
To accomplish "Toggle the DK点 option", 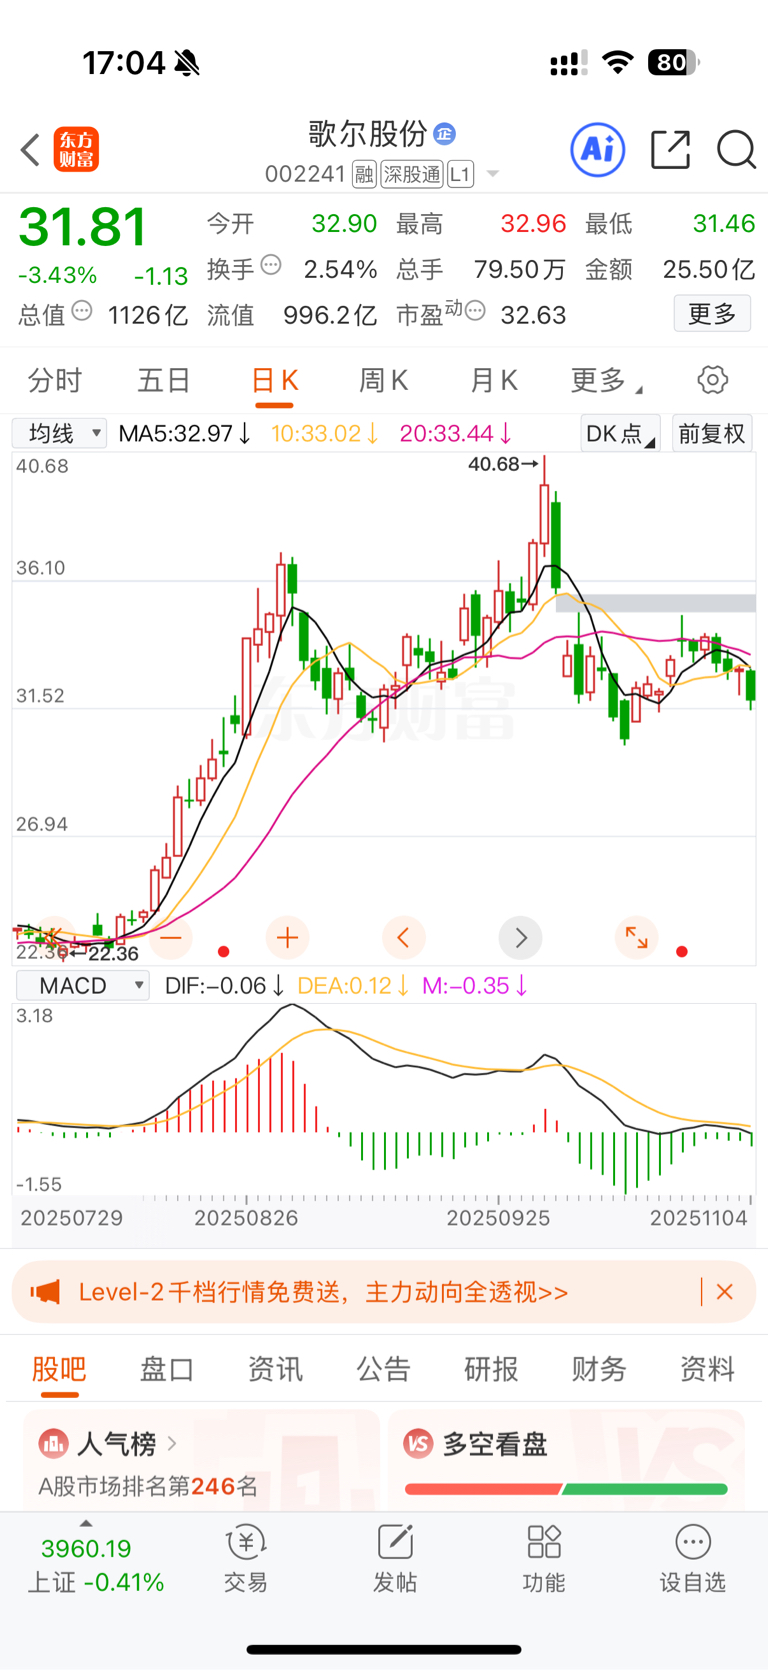I will pyautogui.click(x=620, y=433).
